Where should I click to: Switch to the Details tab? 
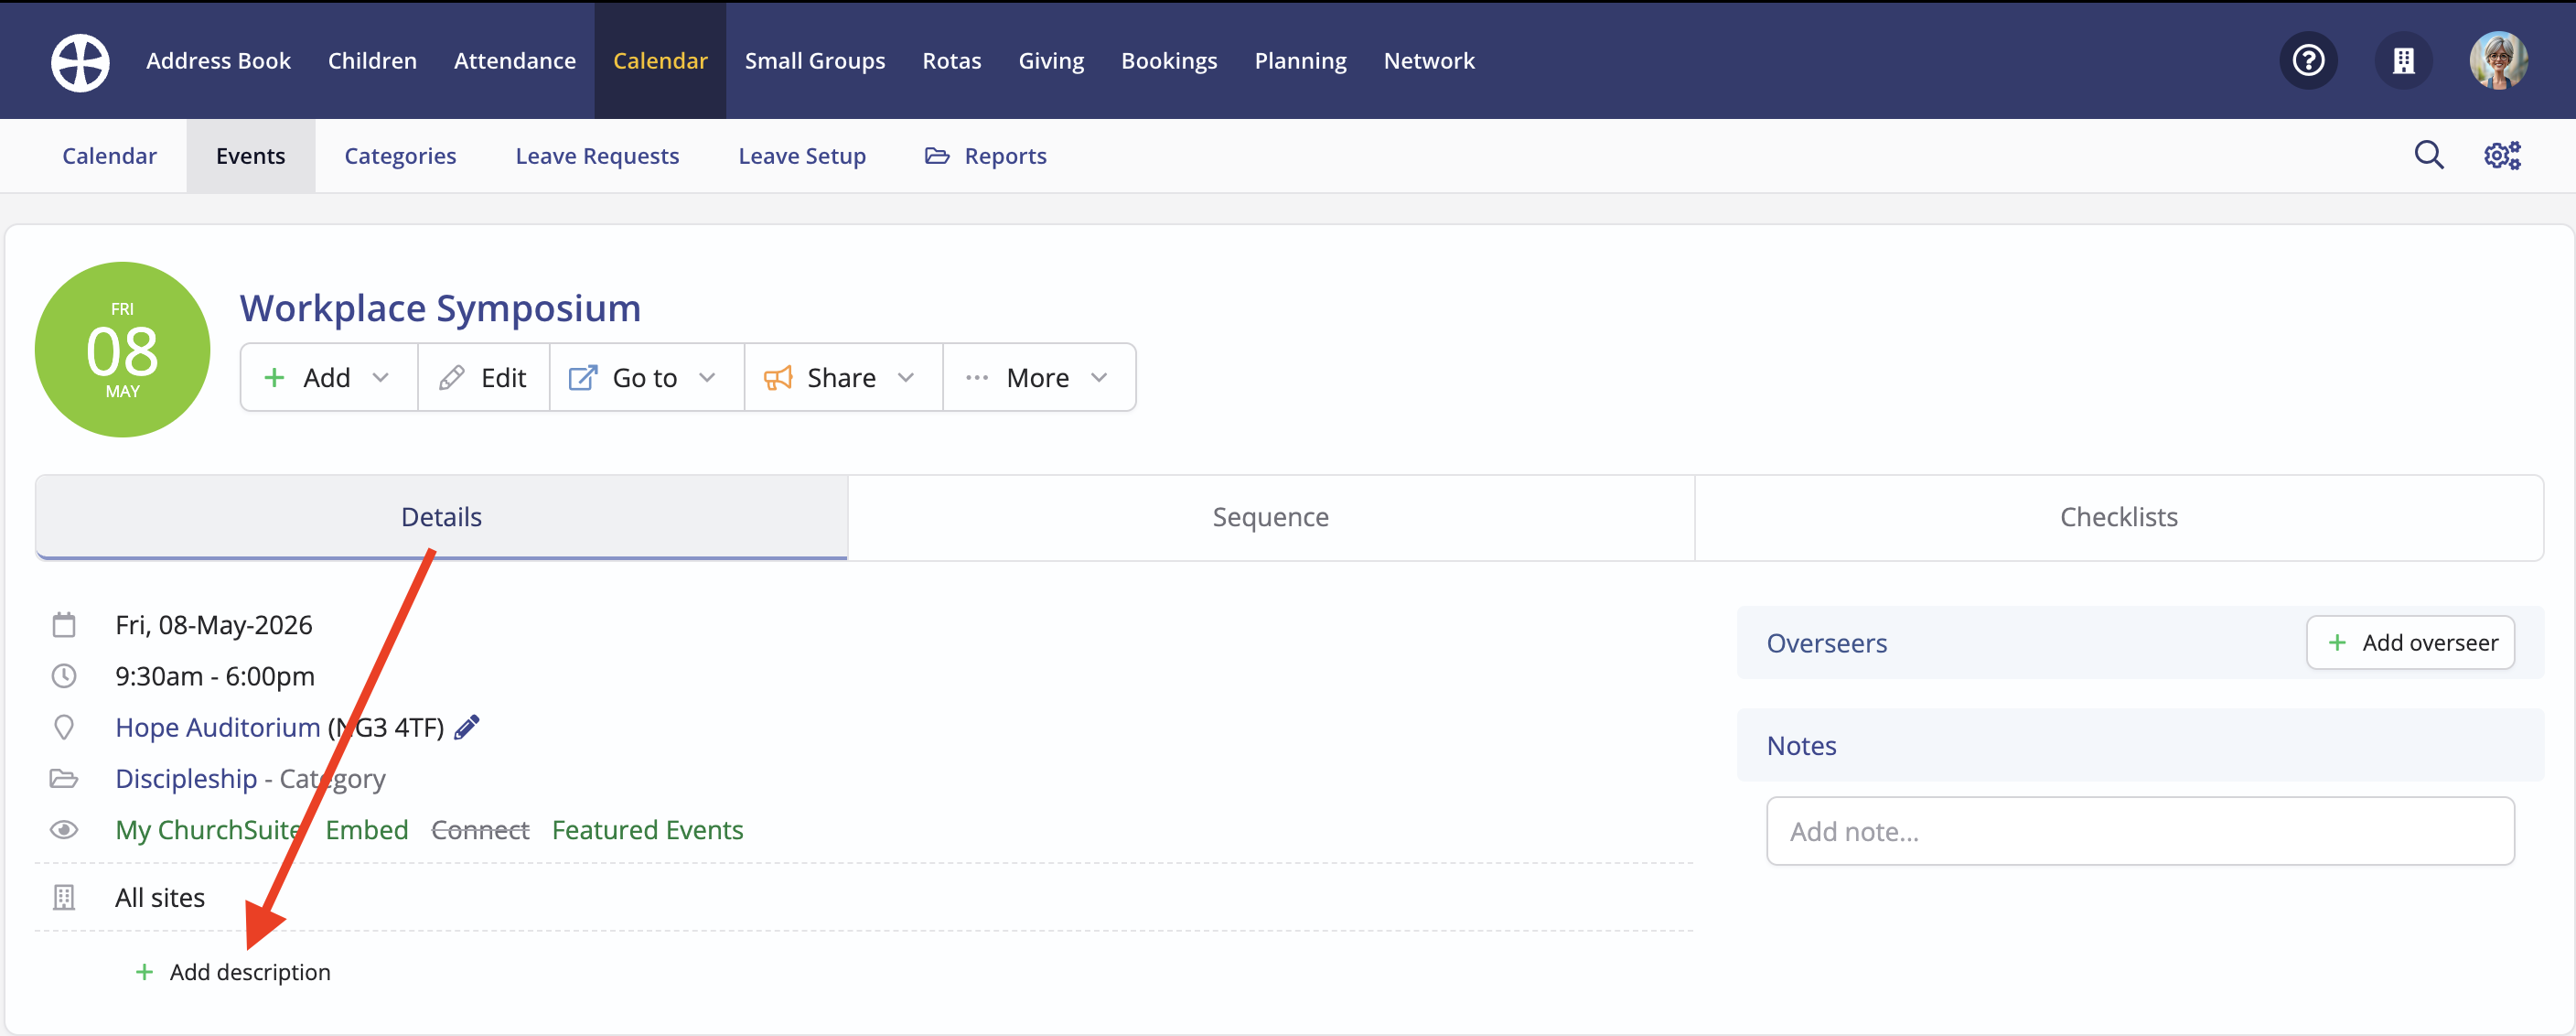(x=441, y=517)
